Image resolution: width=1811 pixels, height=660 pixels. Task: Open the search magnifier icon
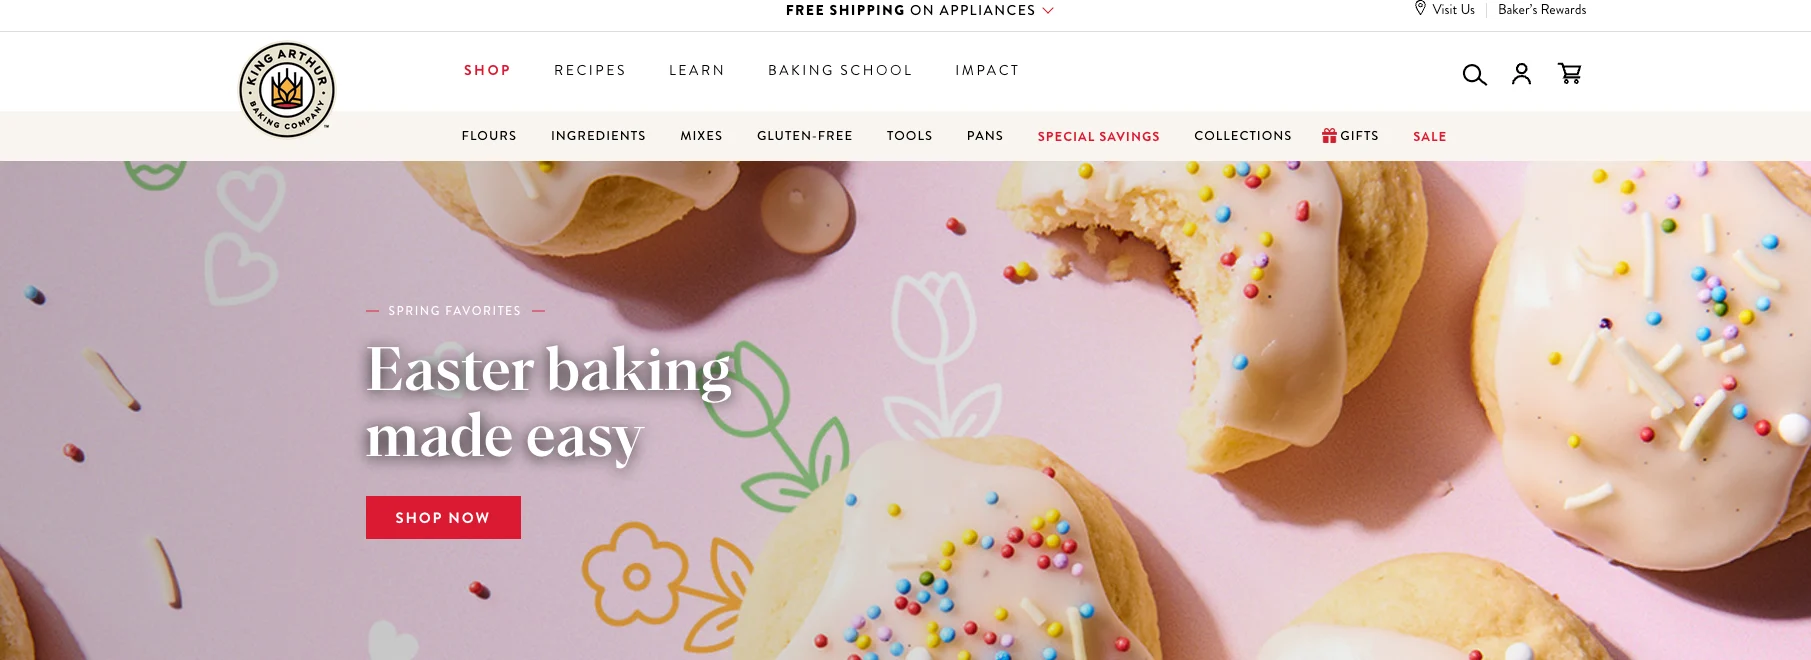point(1474,75)
